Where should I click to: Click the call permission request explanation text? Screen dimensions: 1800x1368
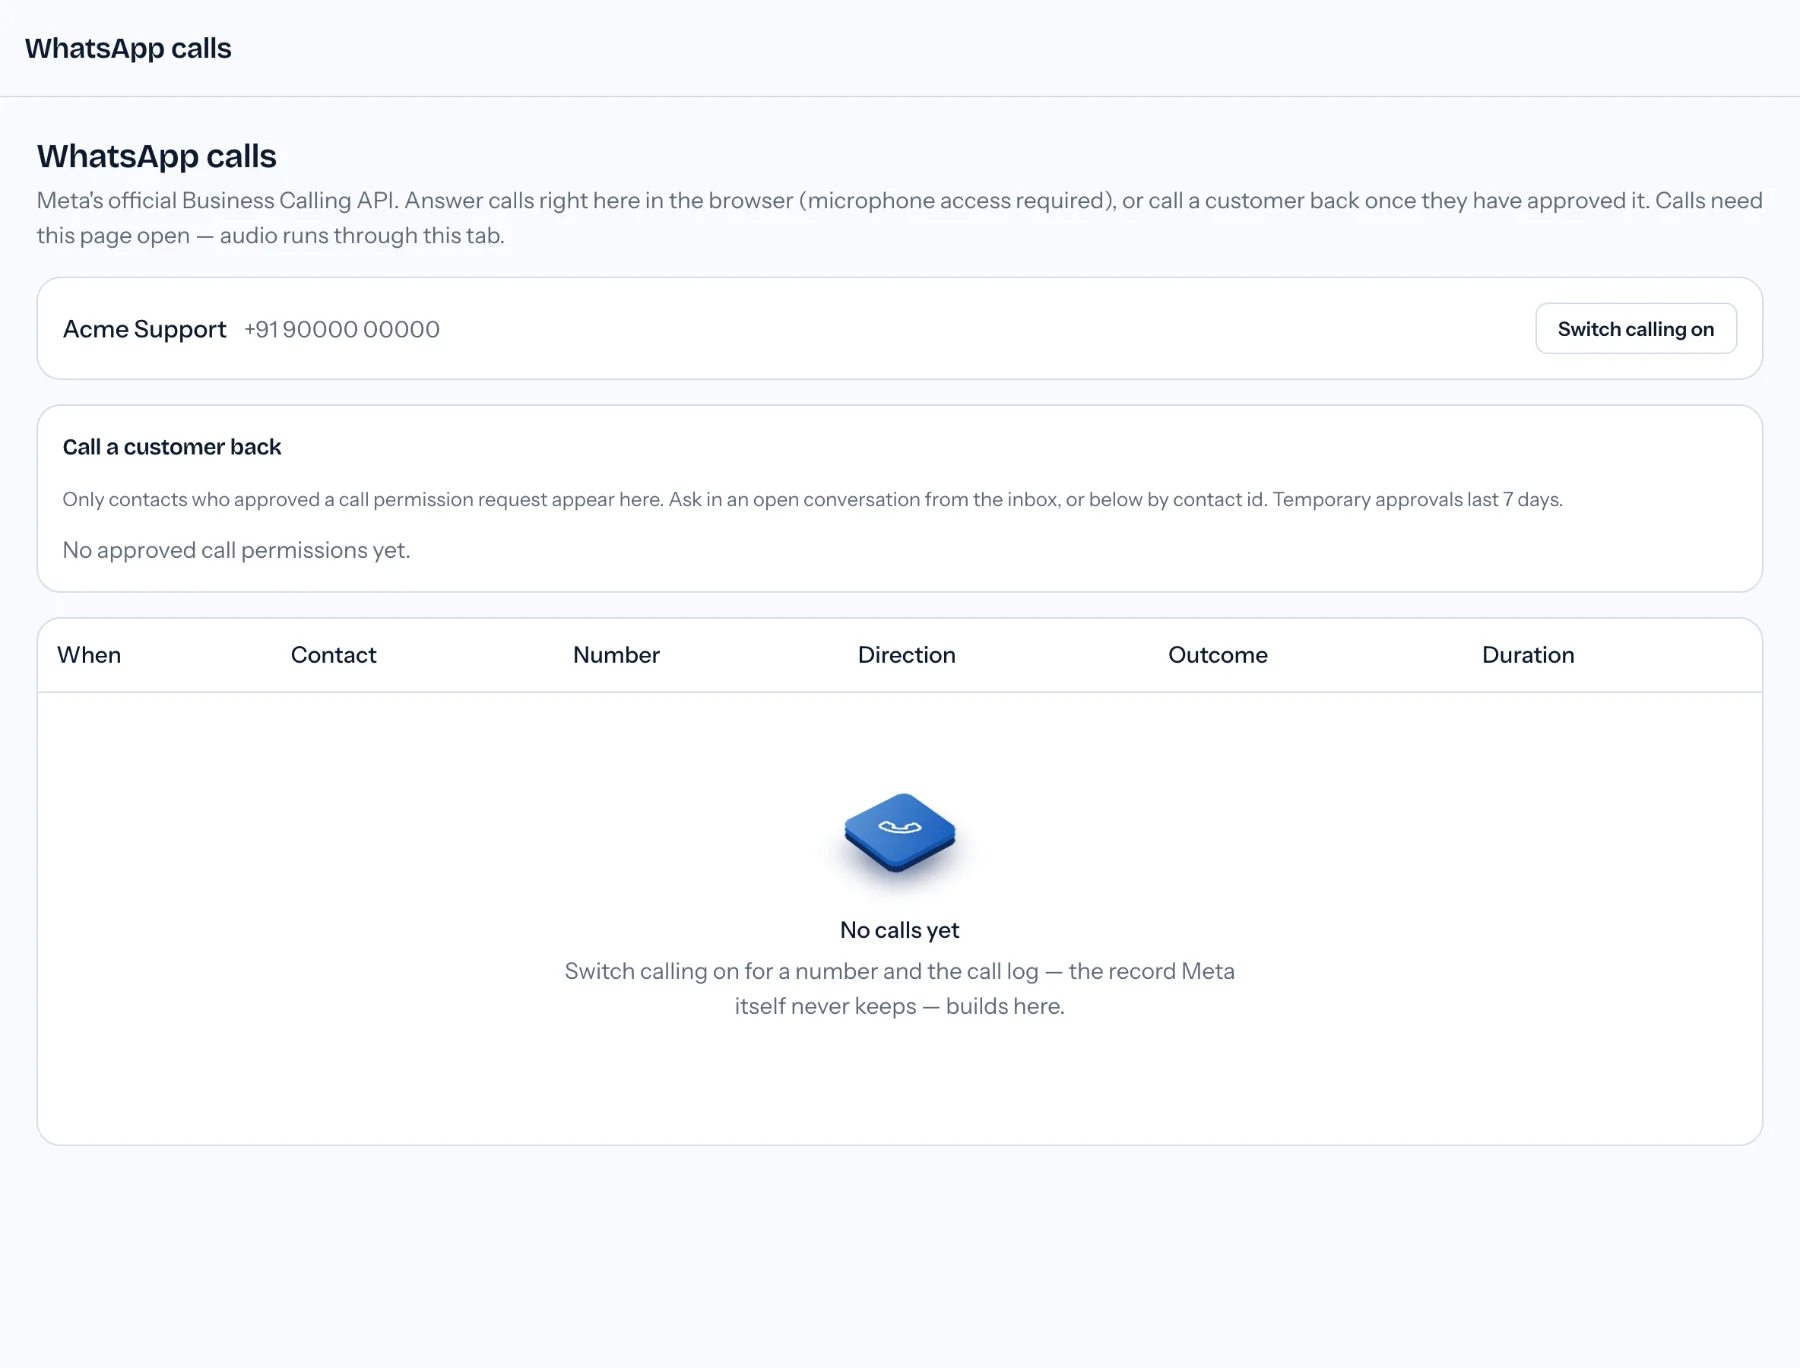(x=813, y=499)
